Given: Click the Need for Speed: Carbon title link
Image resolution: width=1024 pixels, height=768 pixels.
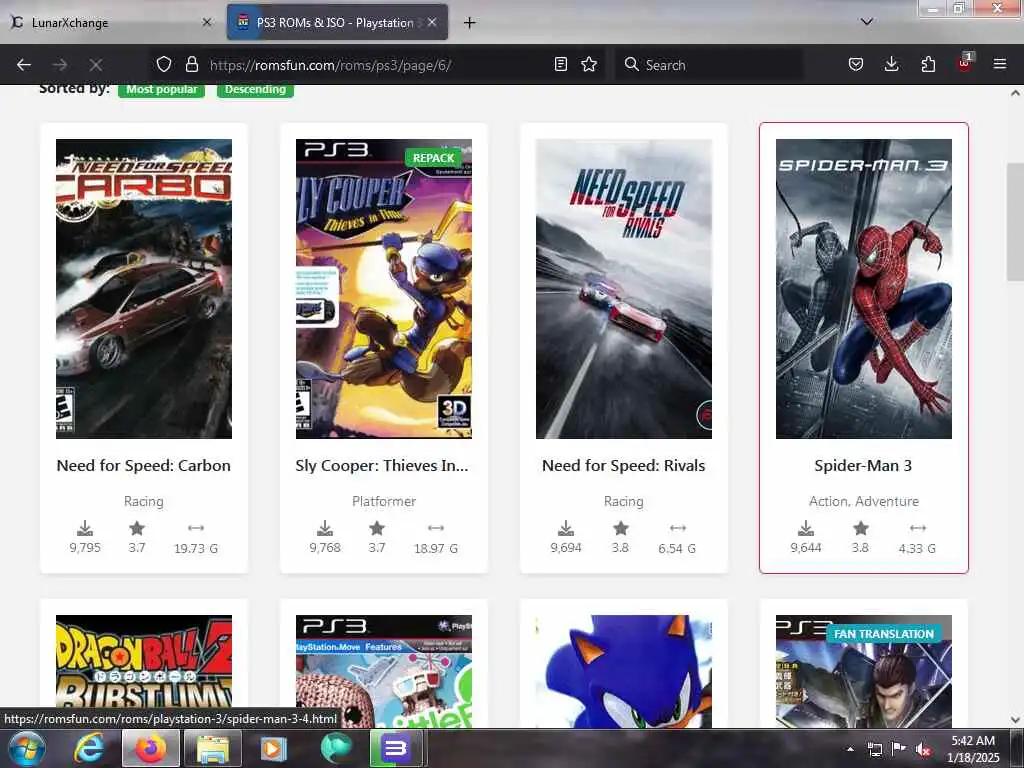Looking at the screenshot, I should (144, 466).
